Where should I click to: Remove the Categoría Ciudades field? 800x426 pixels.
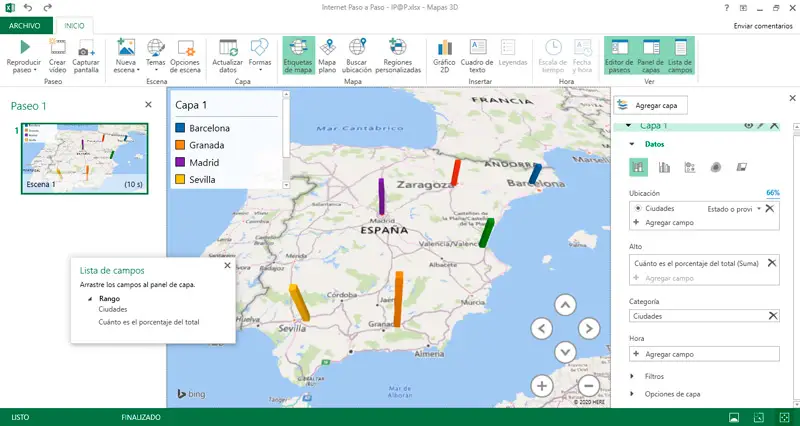[773, 316]
